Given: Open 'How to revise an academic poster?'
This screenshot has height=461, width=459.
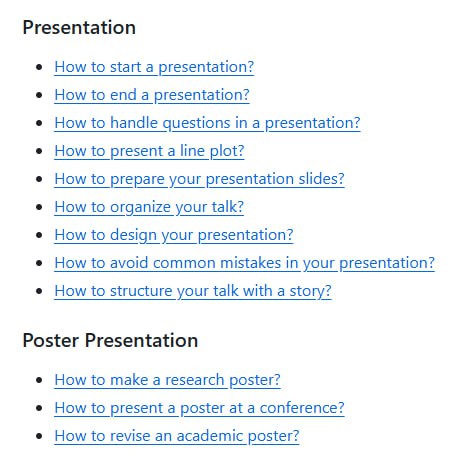Looking at the screenshot, I should coord(177,436).
